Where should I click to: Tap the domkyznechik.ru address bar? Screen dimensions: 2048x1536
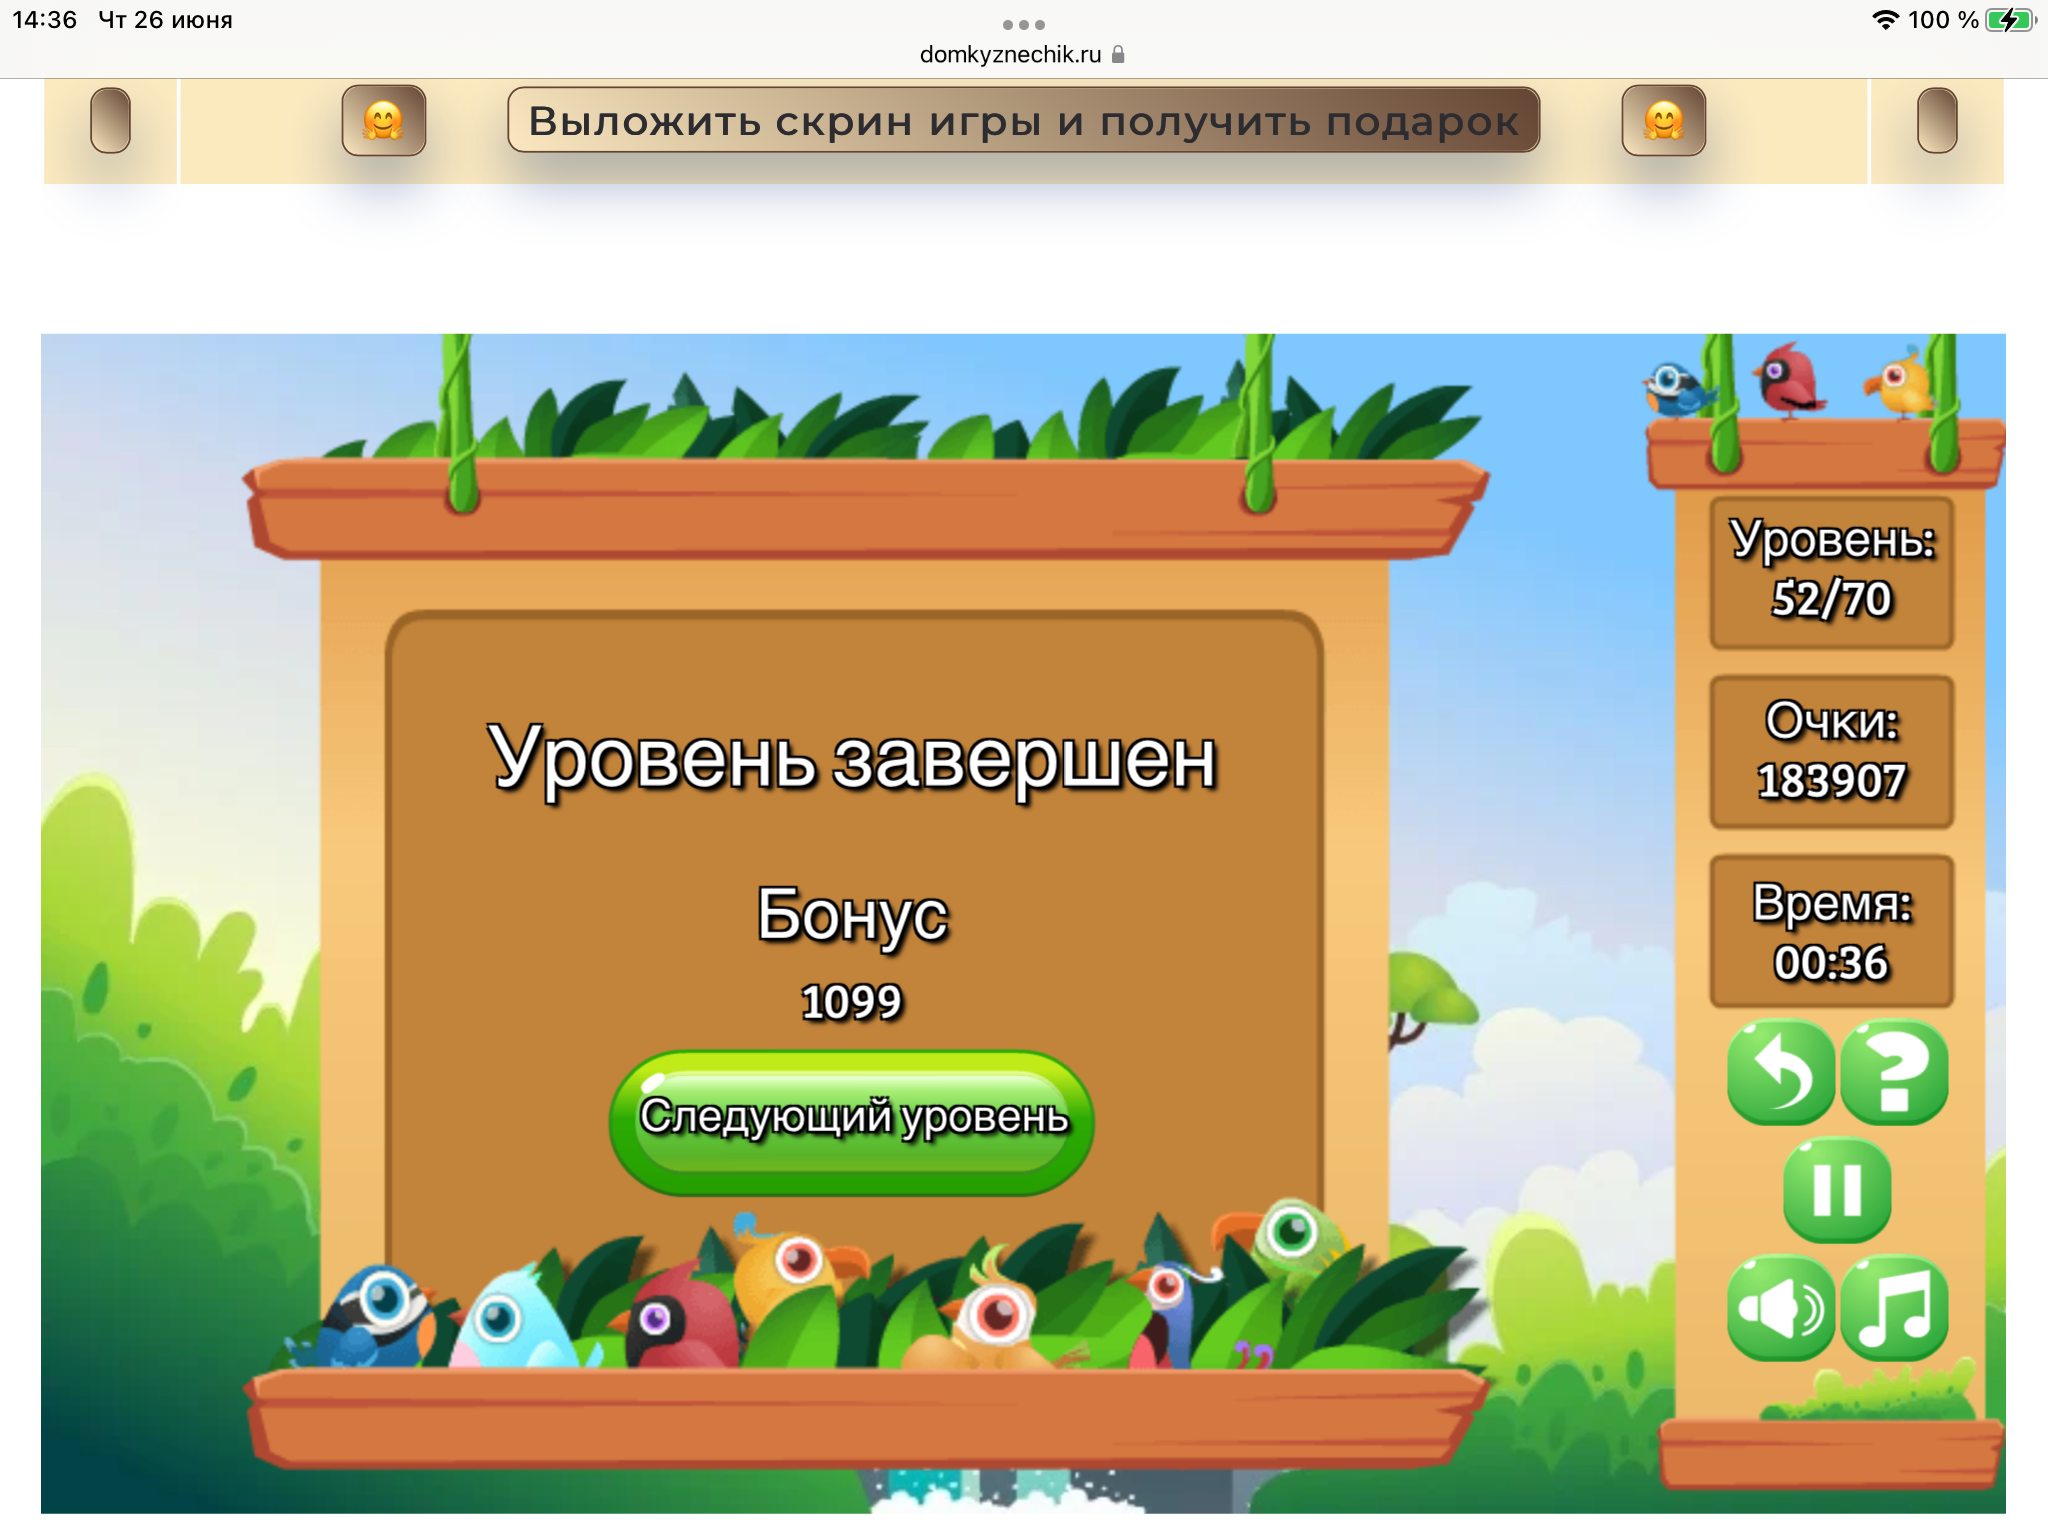pyautogui.click(x=1022, y=55)
